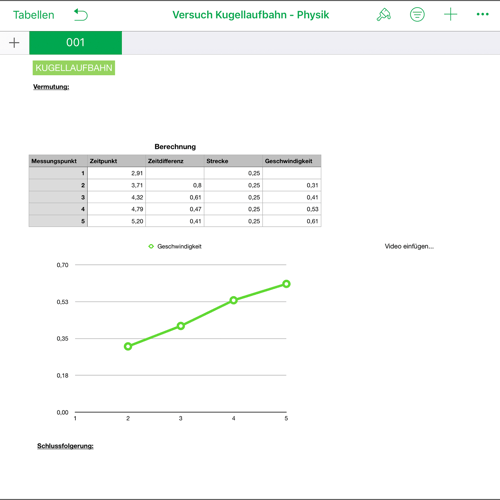The height and width of the screenshot is (500, 500).
Task: Tap the undo arrow icon
Action: pyautogui.click(x=81, y=15)
